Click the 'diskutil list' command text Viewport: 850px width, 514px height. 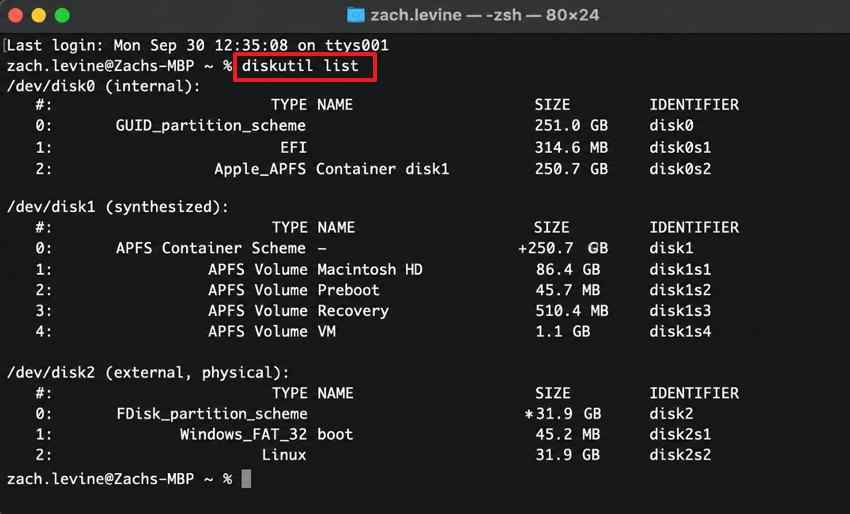point(300,66)
